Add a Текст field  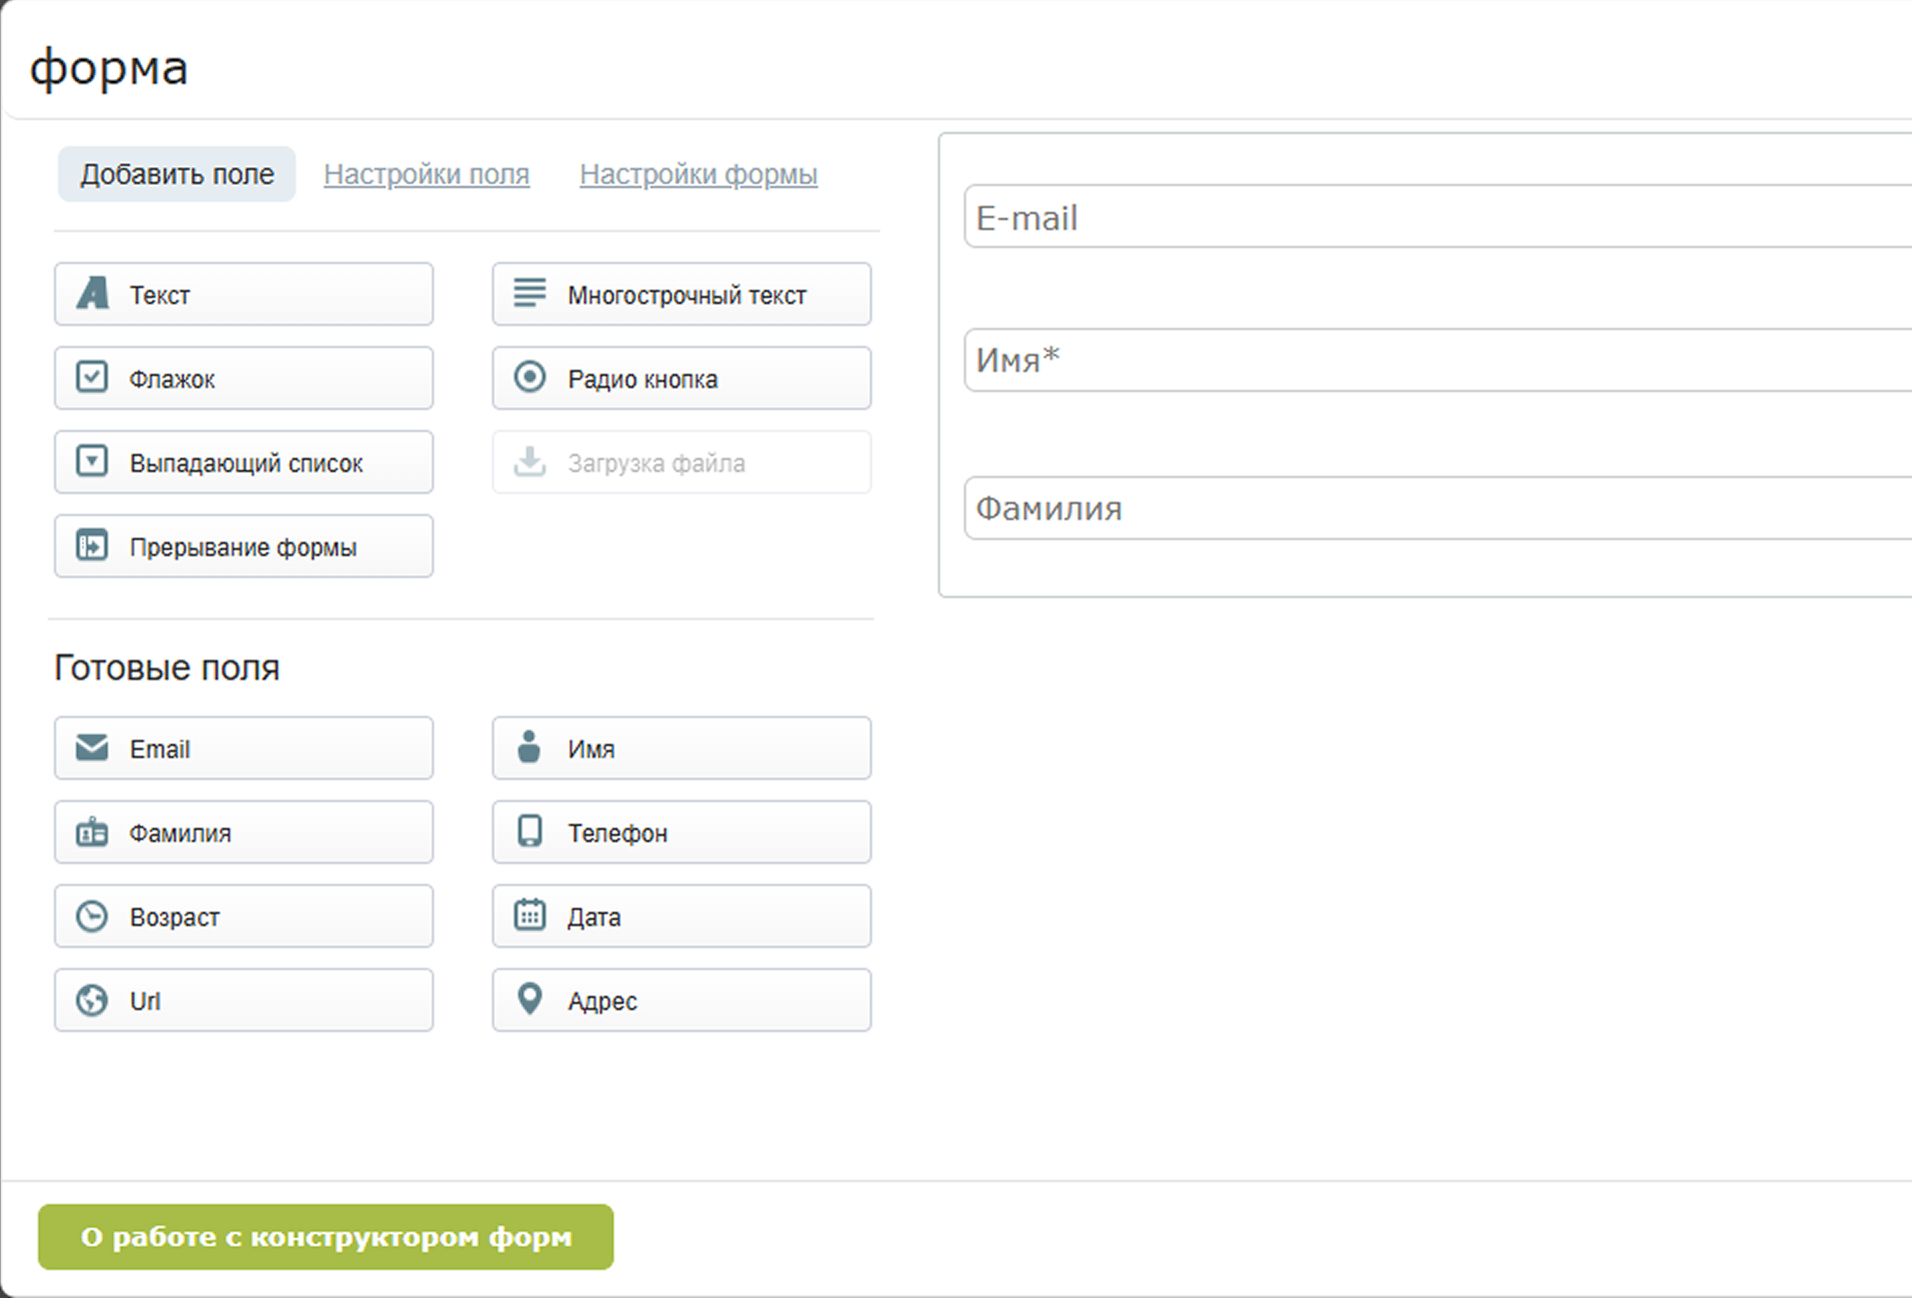pyautogui.click(x=244, y=294)
